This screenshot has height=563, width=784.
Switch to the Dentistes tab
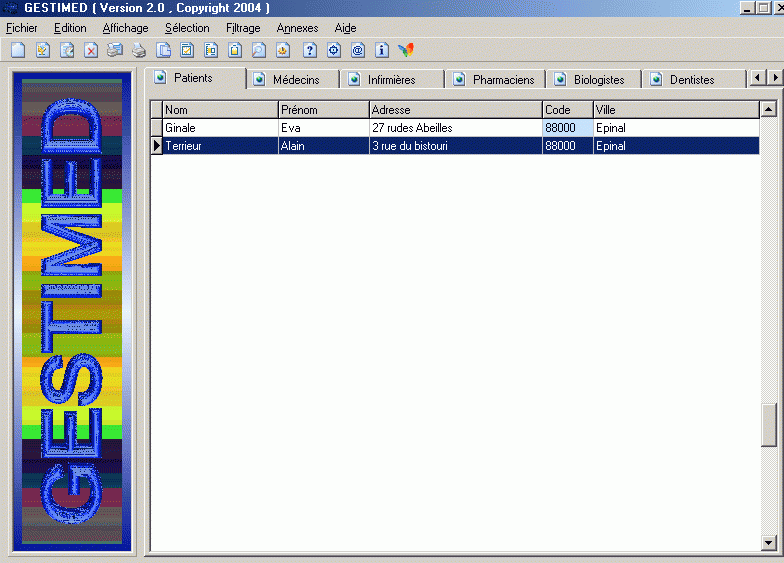[694, 80]
